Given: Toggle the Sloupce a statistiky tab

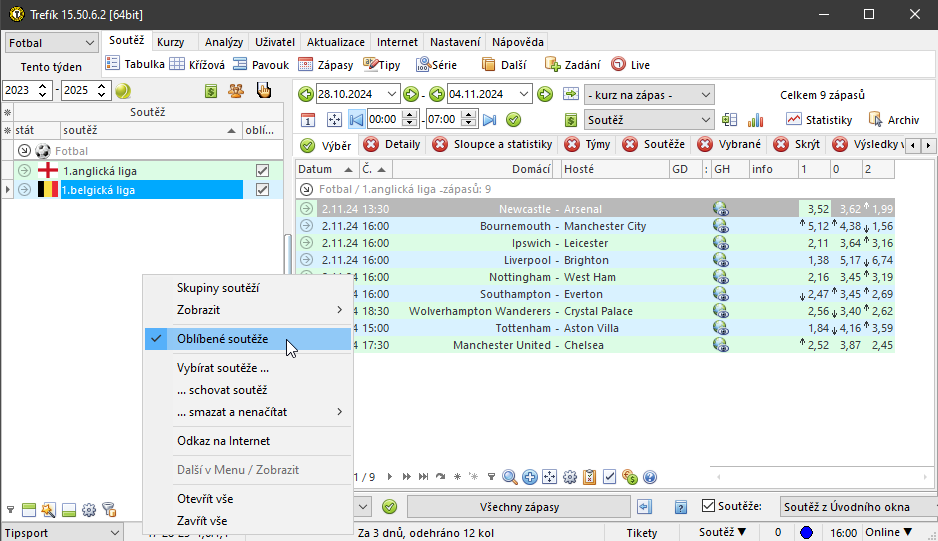Looking at the screenshot, I should coord(492,144).
